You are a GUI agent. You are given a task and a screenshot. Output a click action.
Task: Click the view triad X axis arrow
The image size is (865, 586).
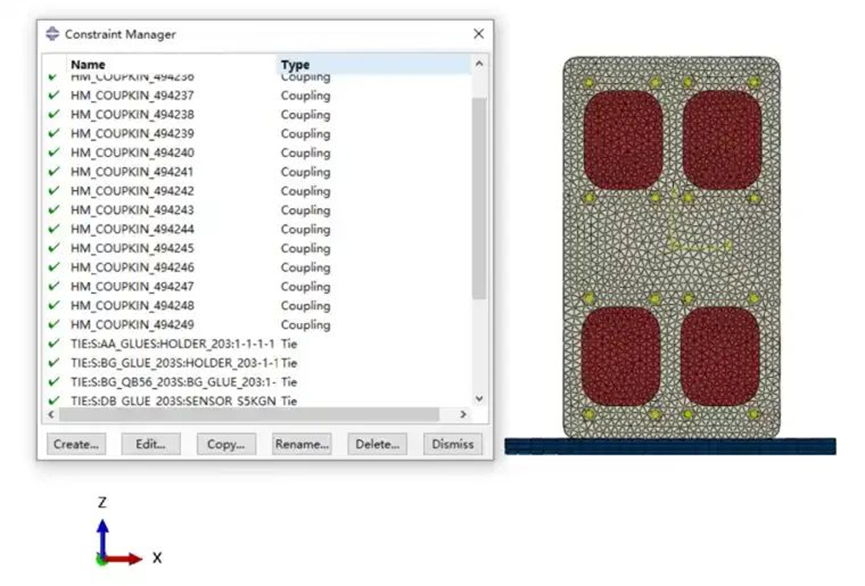point(125,559)
